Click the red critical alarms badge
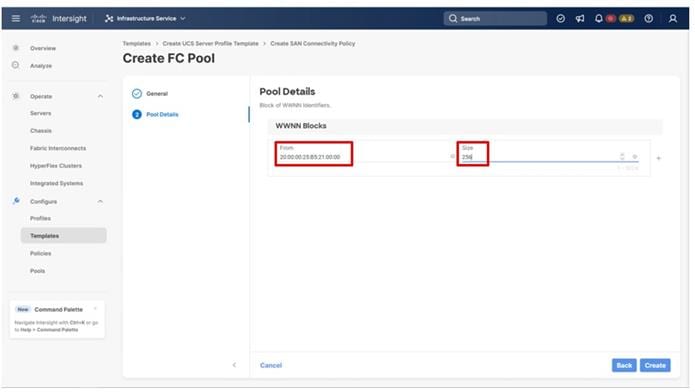Viewport: 695px width, 392px height. [611, 18]
